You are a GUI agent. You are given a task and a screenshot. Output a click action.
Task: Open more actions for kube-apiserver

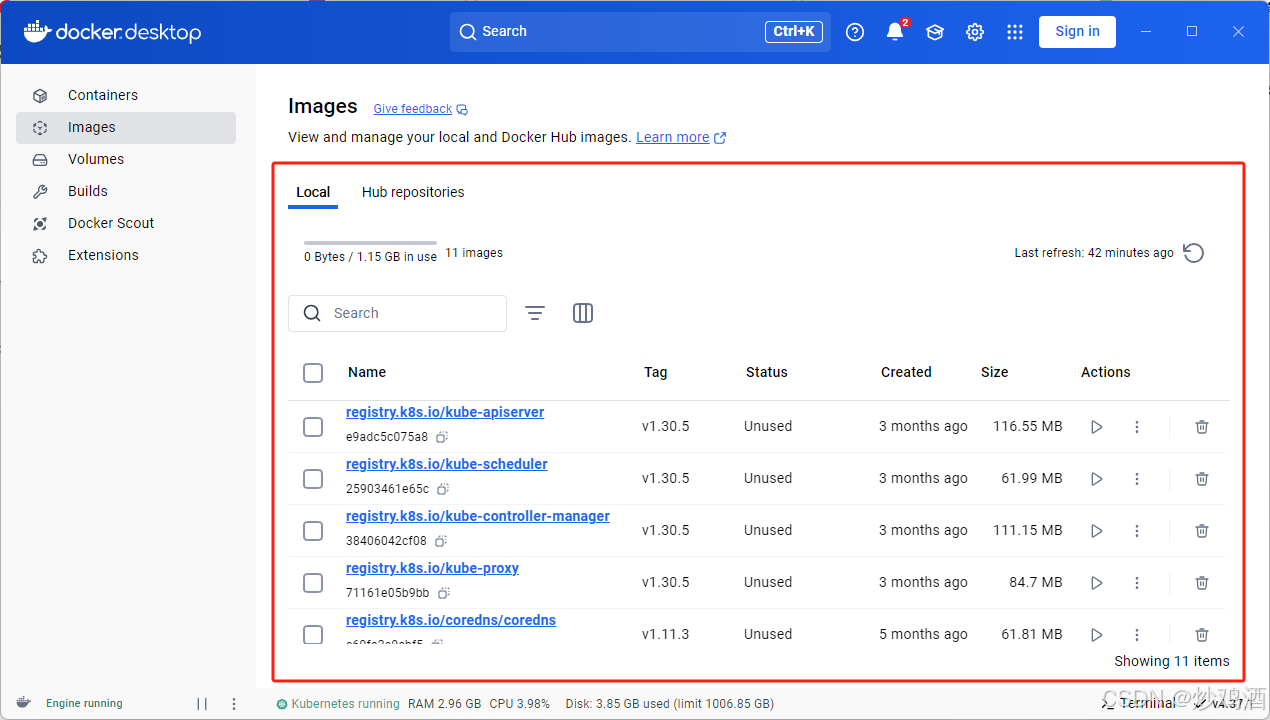pos(1137,427)
